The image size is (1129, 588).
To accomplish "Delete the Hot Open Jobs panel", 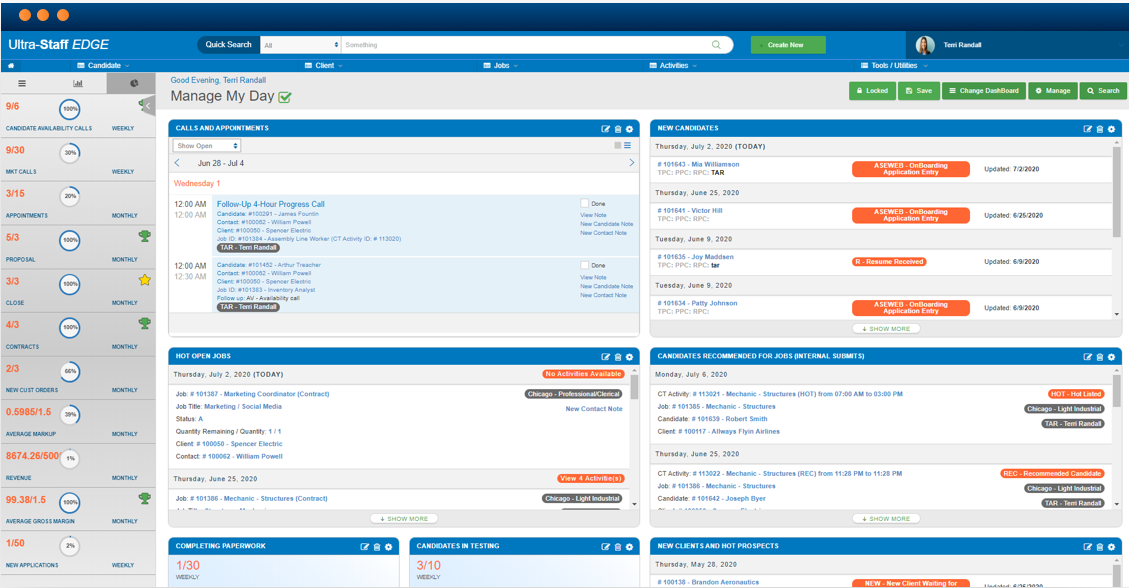I will click(618, 357).
